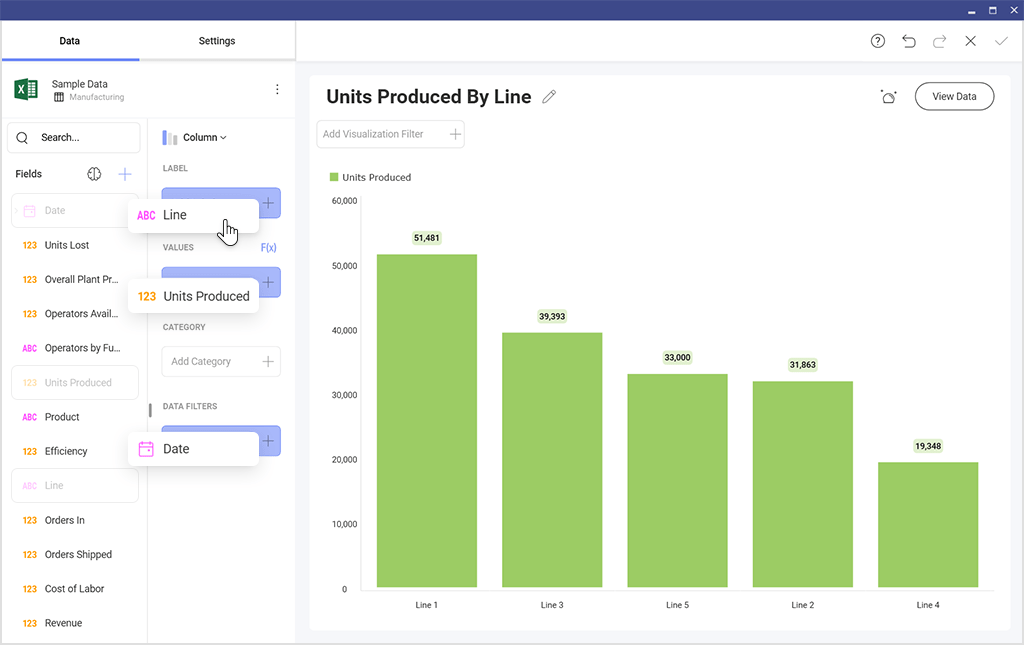Click the Undo icon in the toolbar
1024x645 pixels.
[909, 41]
